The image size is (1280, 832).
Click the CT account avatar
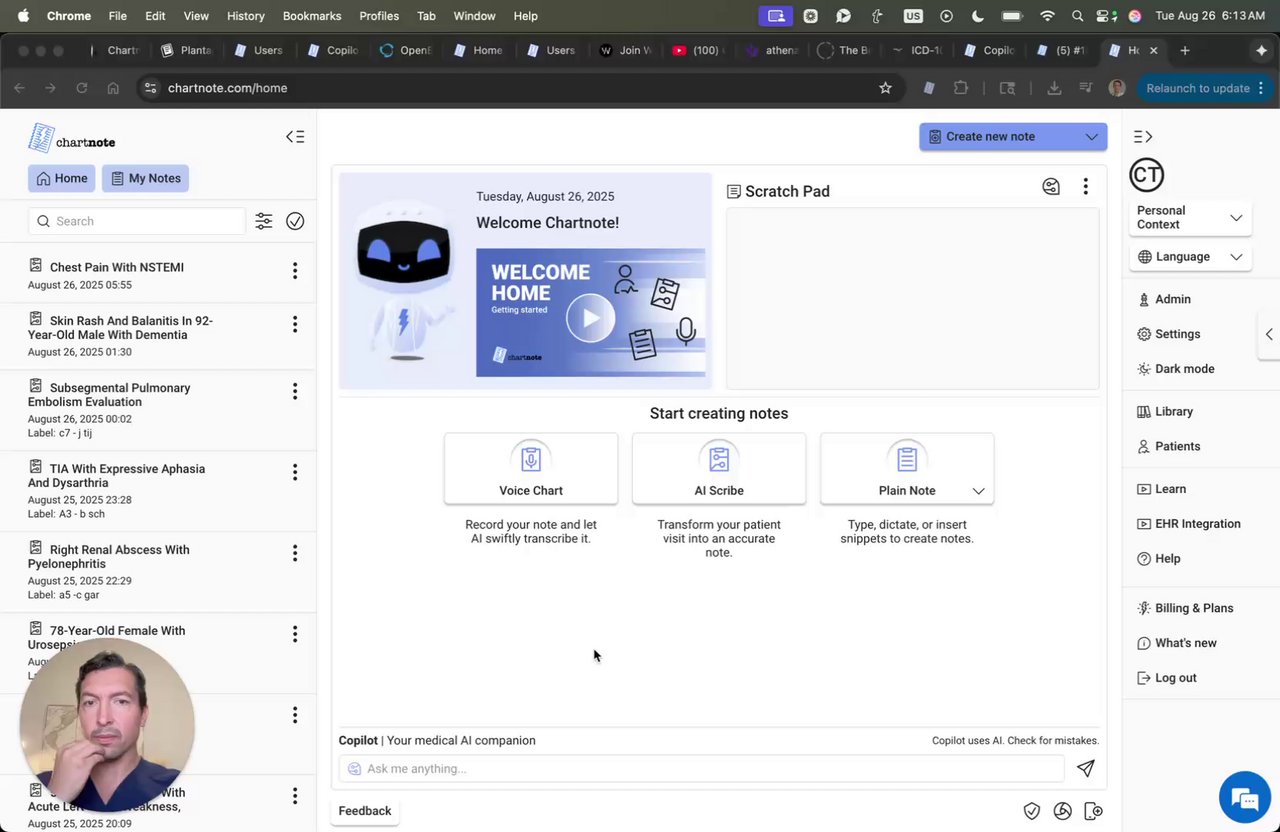1147,175
